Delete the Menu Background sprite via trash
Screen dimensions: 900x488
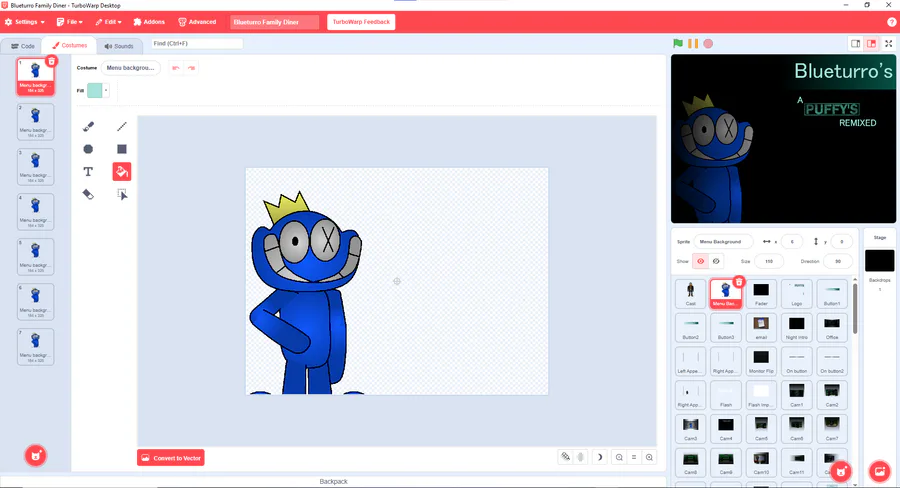point(739,282)
